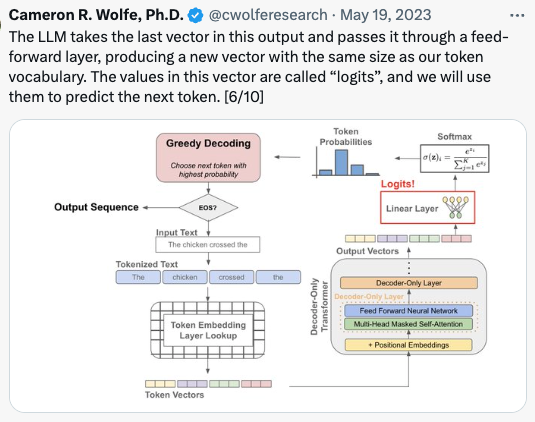Click the Input Text field 'The chicken crossed the'
This screenshot has width=535, height=422.
[208, 245]
